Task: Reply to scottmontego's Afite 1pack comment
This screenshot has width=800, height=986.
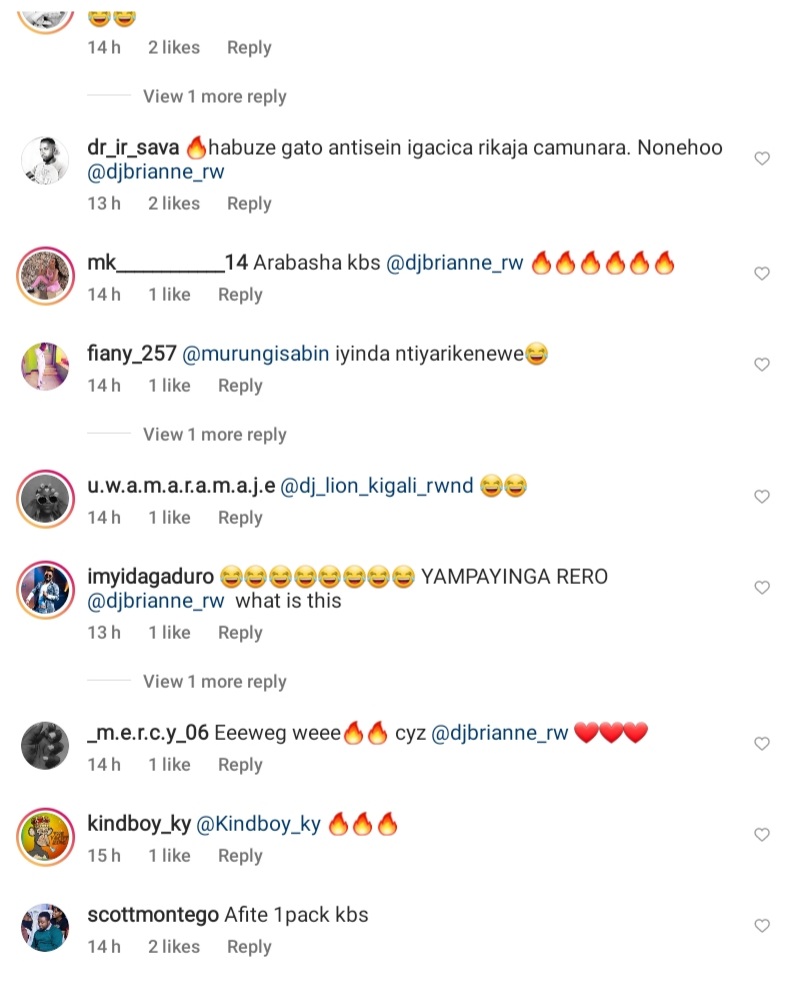Action: pyautogui.click(x=249, y=947)
